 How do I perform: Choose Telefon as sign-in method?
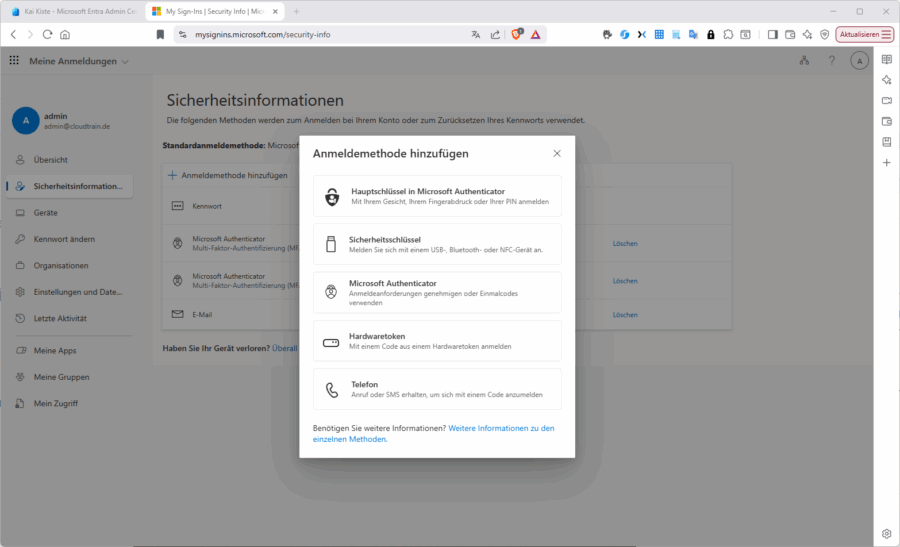[437, 389]
